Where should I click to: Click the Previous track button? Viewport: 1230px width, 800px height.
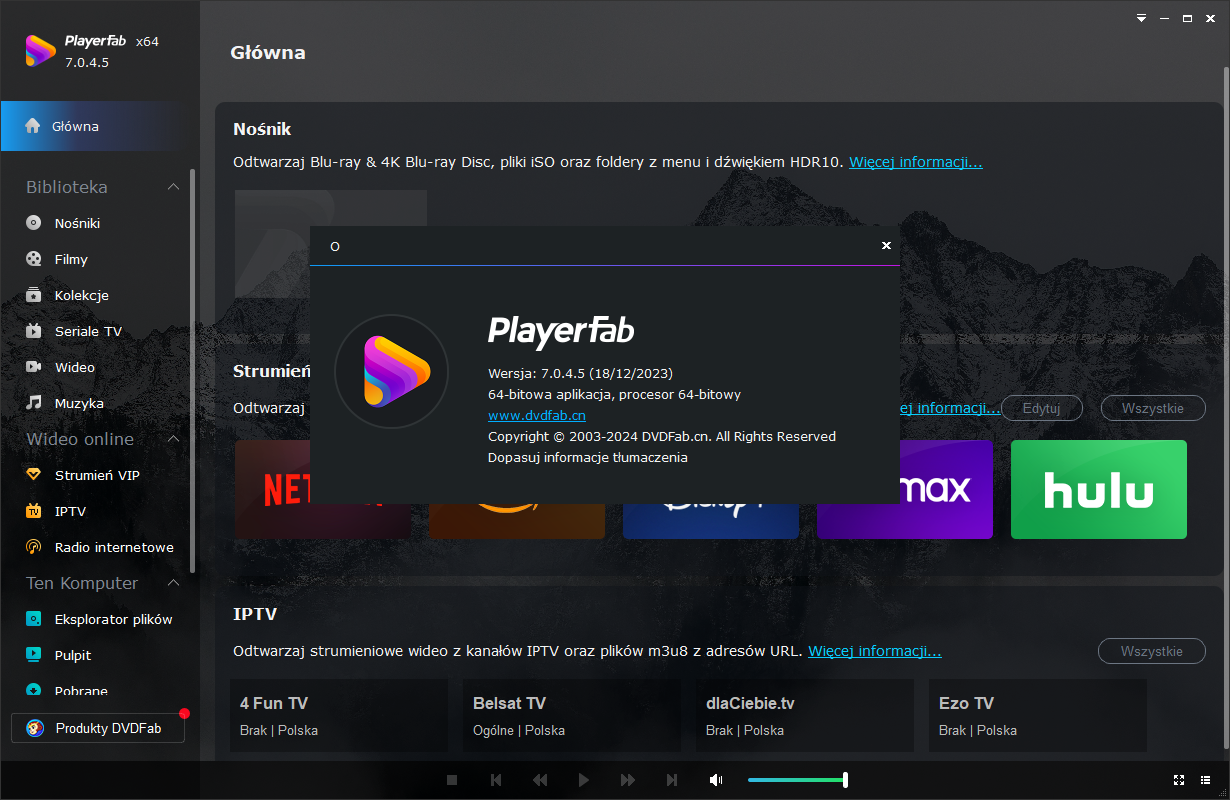[x=496, y=780]
